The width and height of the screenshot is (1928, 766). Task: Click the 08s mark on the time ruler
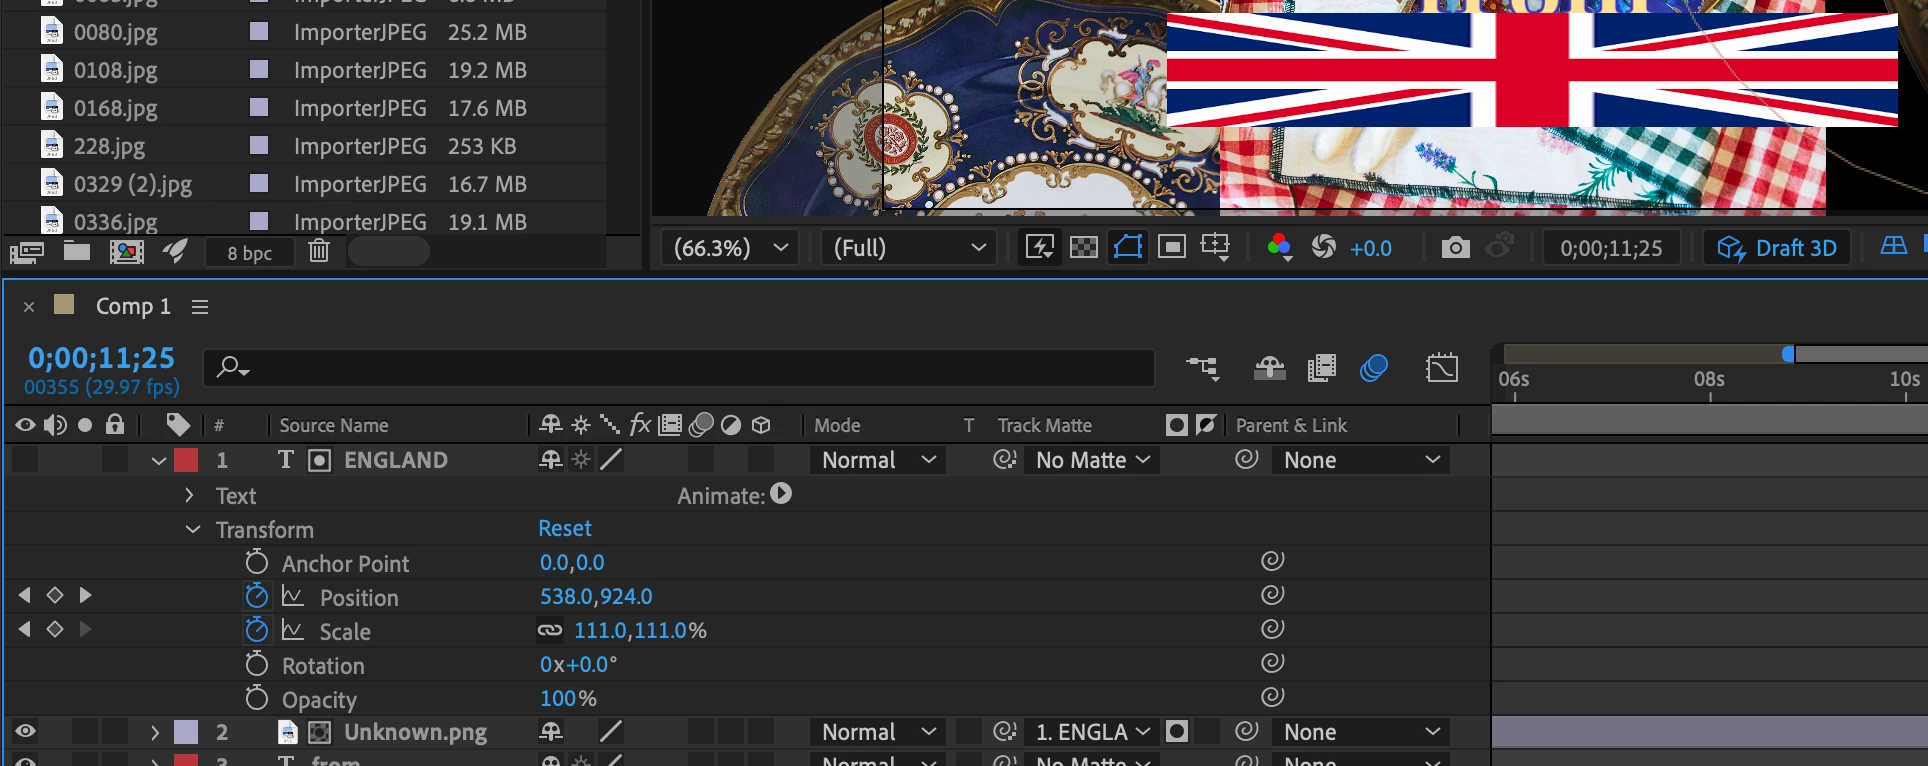click(x=1709, y=379)
